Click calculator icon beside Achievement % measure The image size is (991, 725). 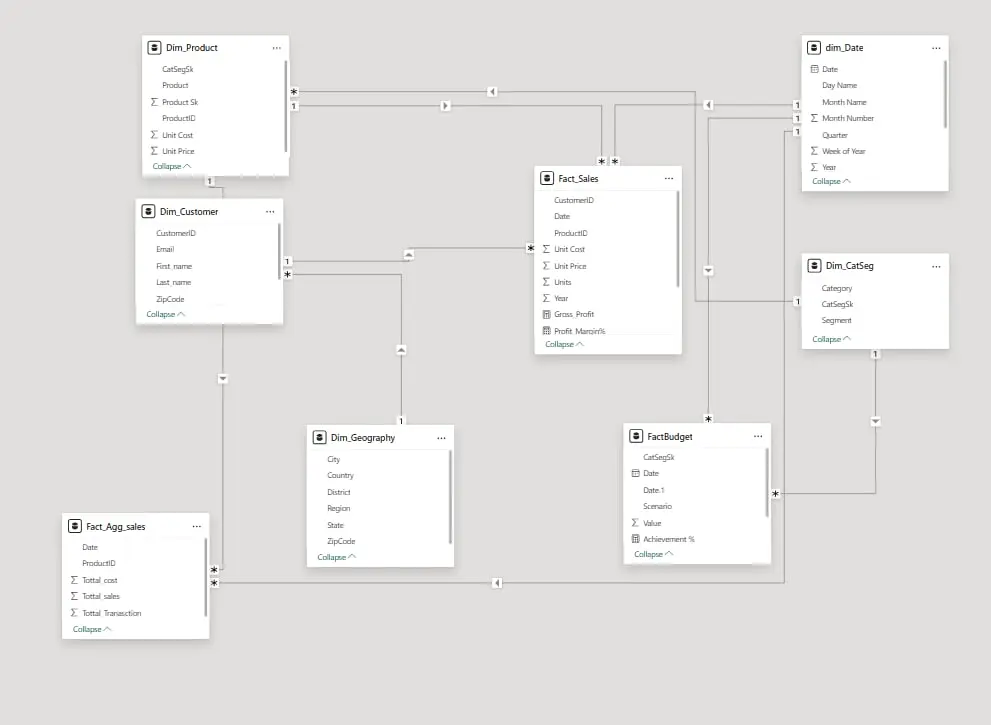pos(636,539)
